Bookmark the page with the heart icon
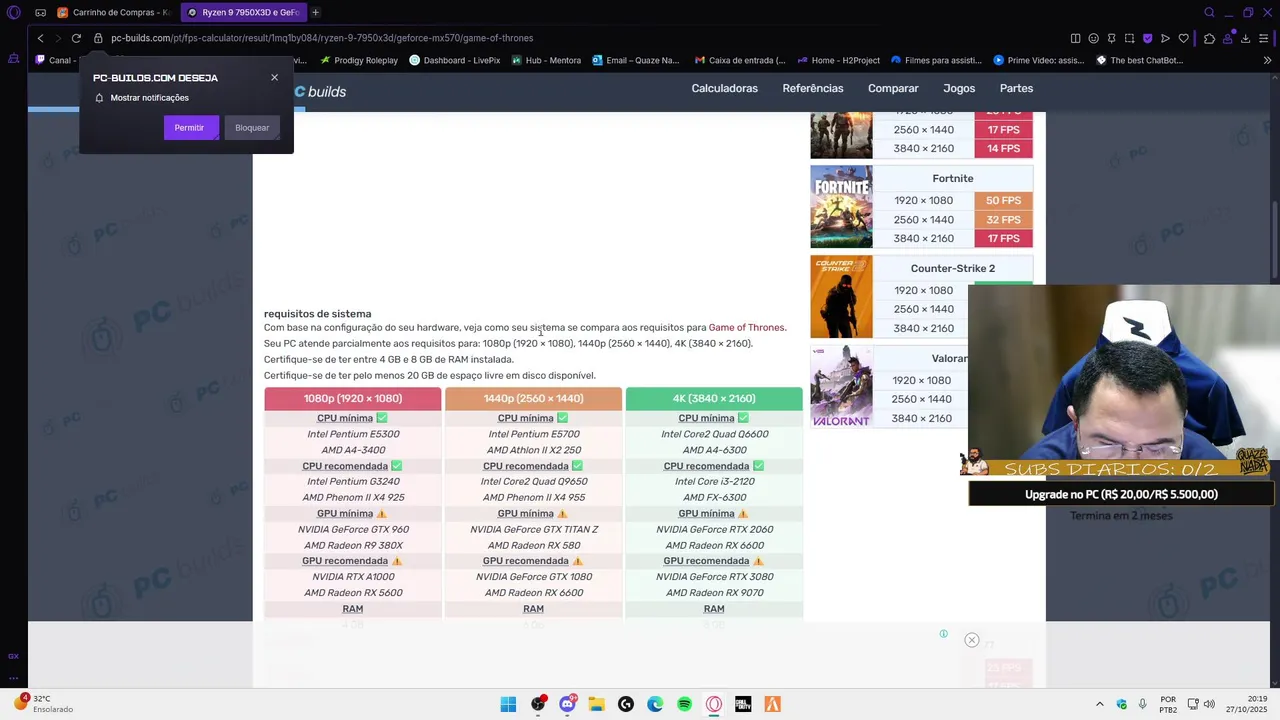This screenshot has height=720, width=1280. click(x=1183, y=38)
